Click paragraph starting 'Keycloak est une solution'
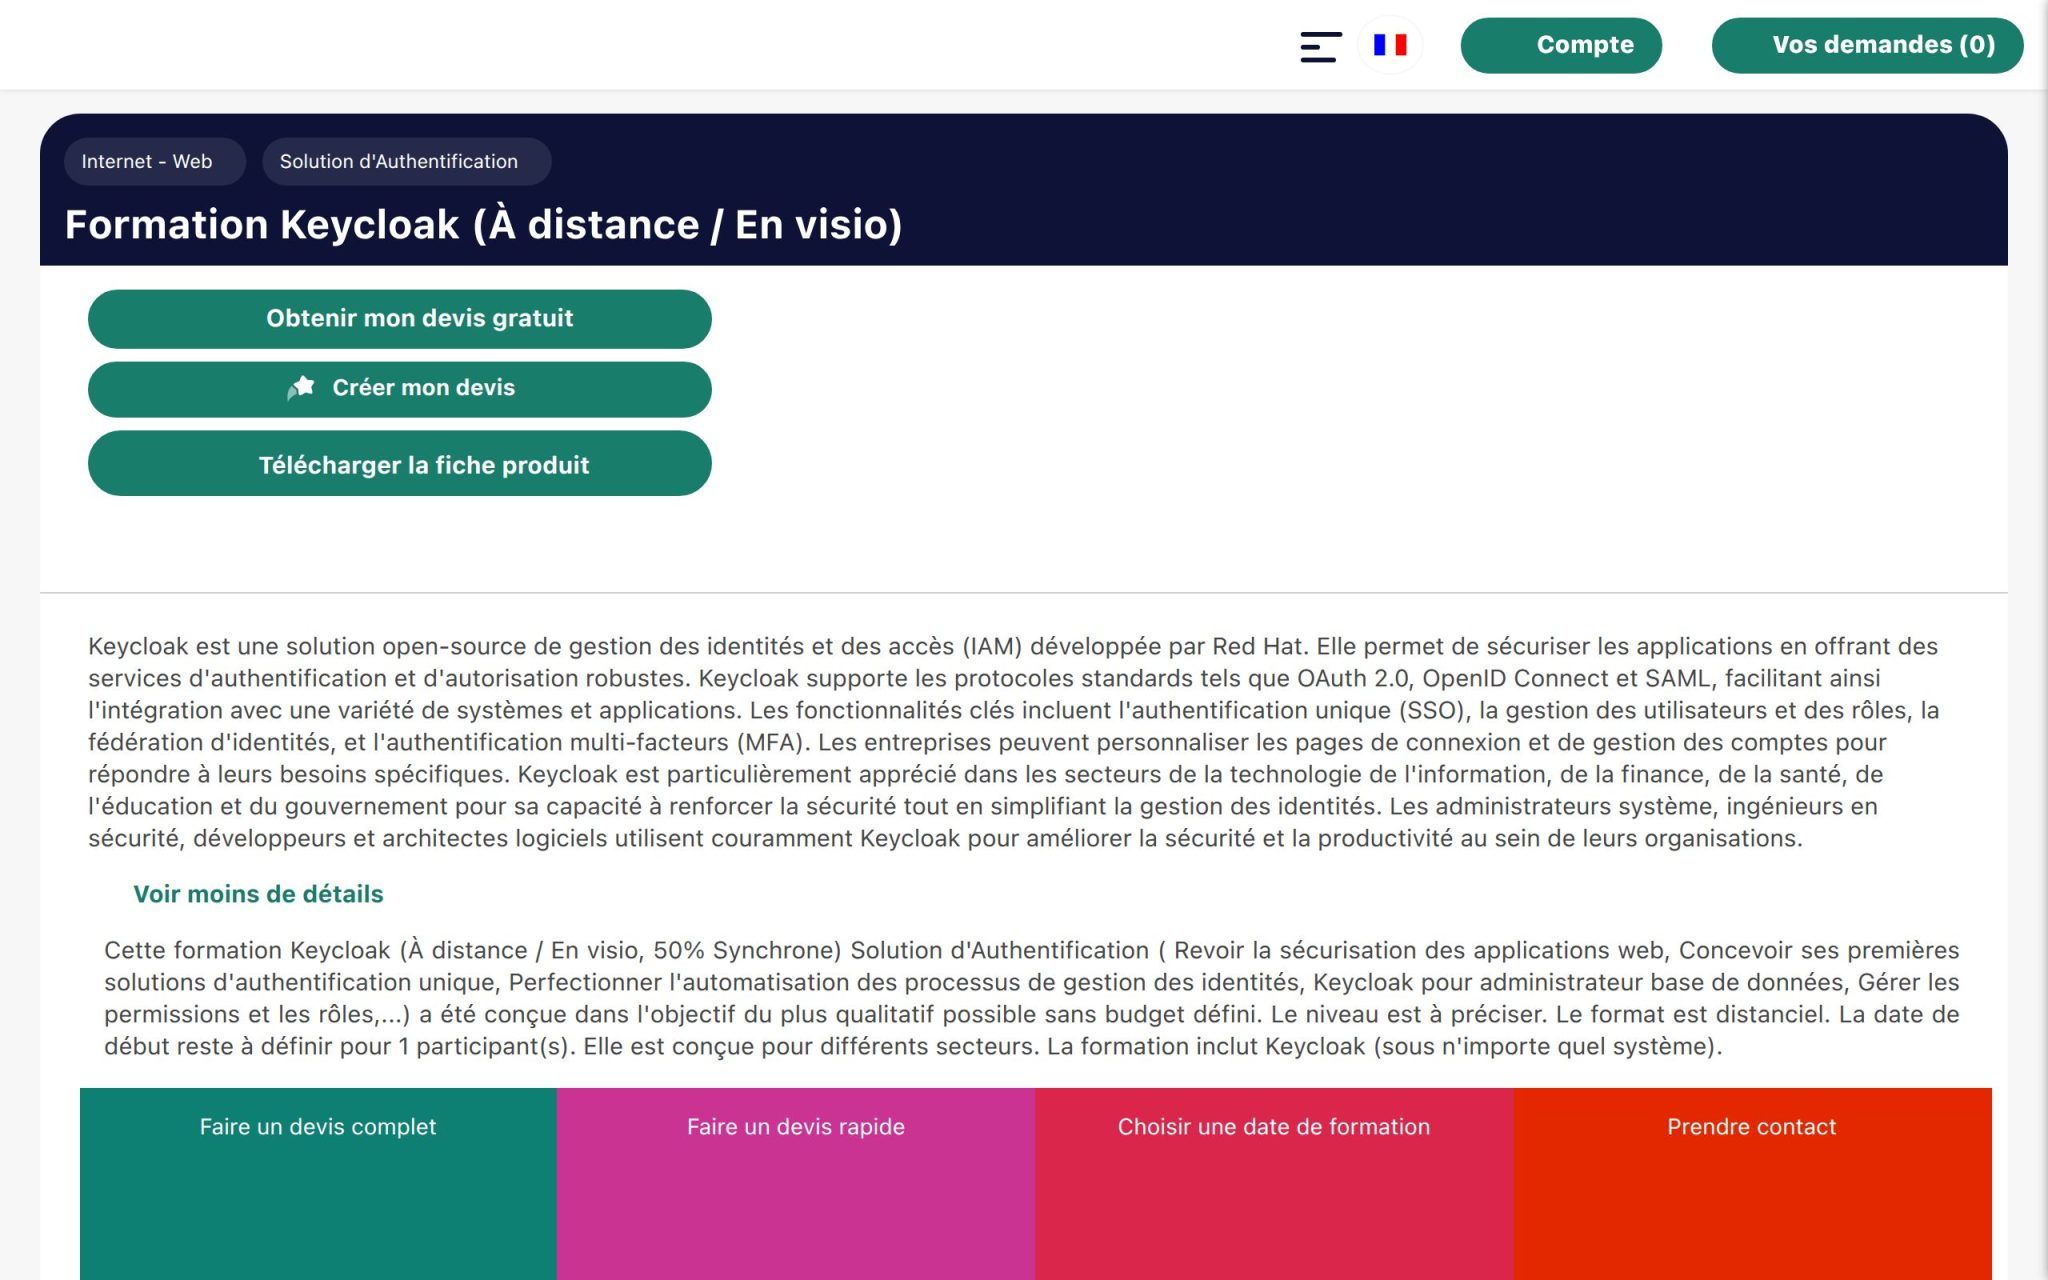The image size is (2048, 1280). [1014, 742]
